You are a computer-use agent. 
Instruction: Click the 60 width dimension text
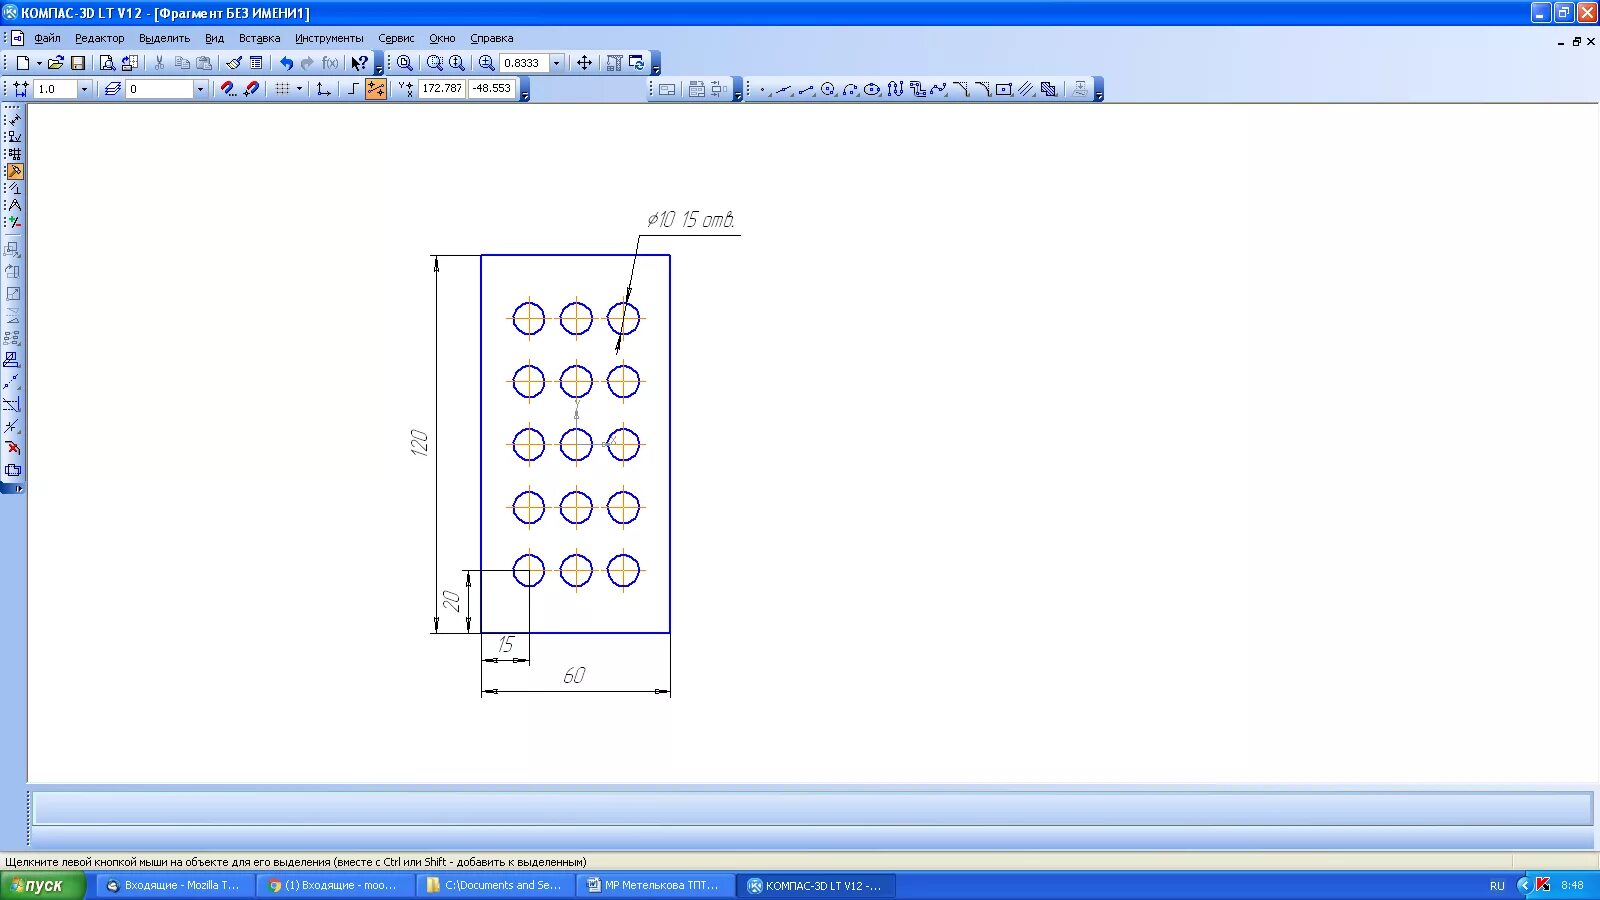(x=574, y=676)
